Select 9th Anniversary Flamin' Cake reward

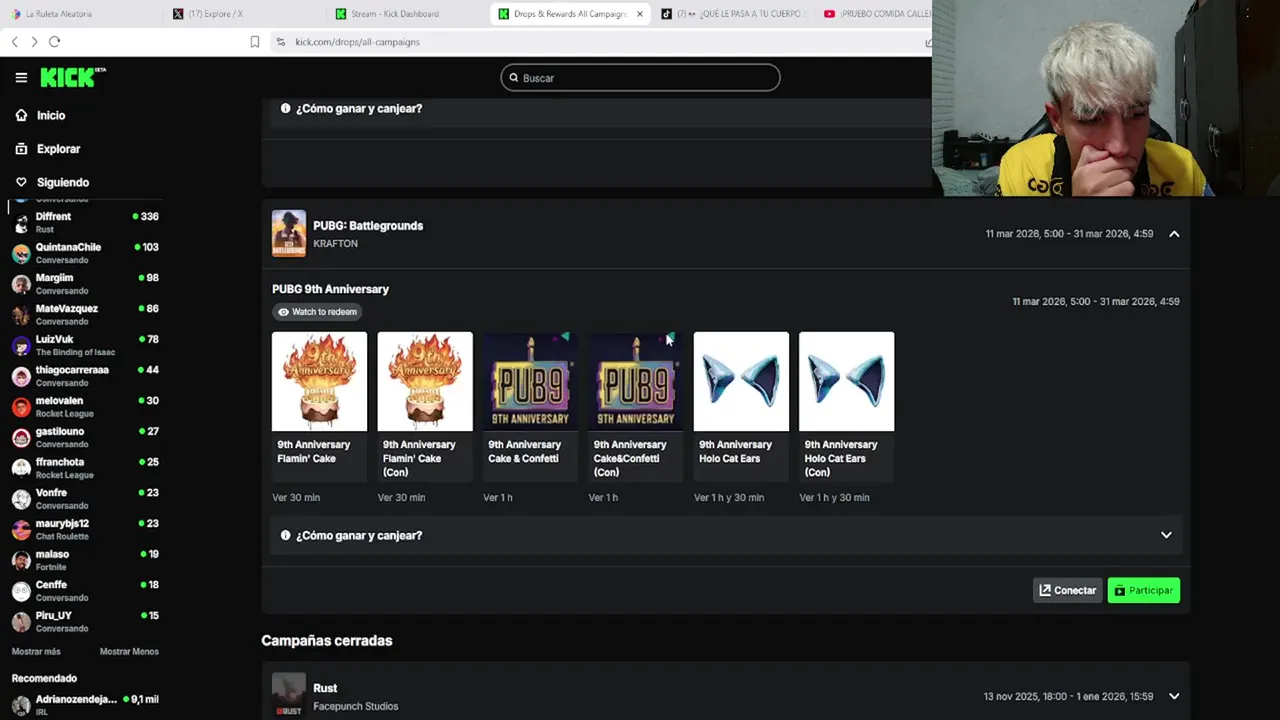319,408
